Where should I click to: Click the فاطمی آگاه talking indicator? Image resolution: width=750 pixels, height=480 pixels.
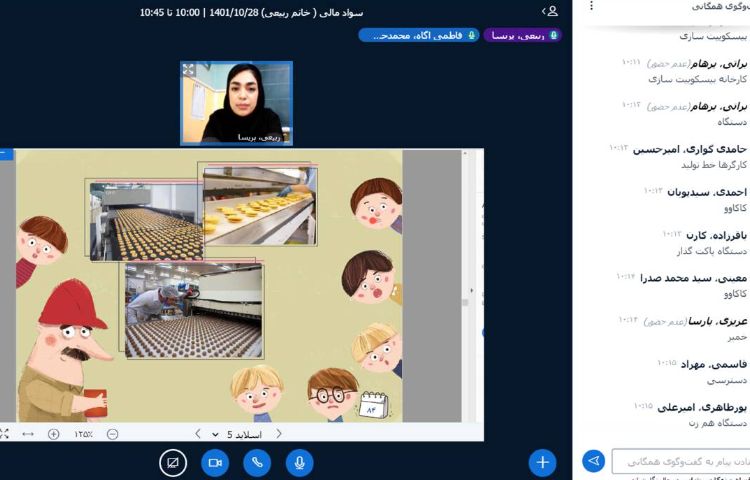click(x=419, y=35)
